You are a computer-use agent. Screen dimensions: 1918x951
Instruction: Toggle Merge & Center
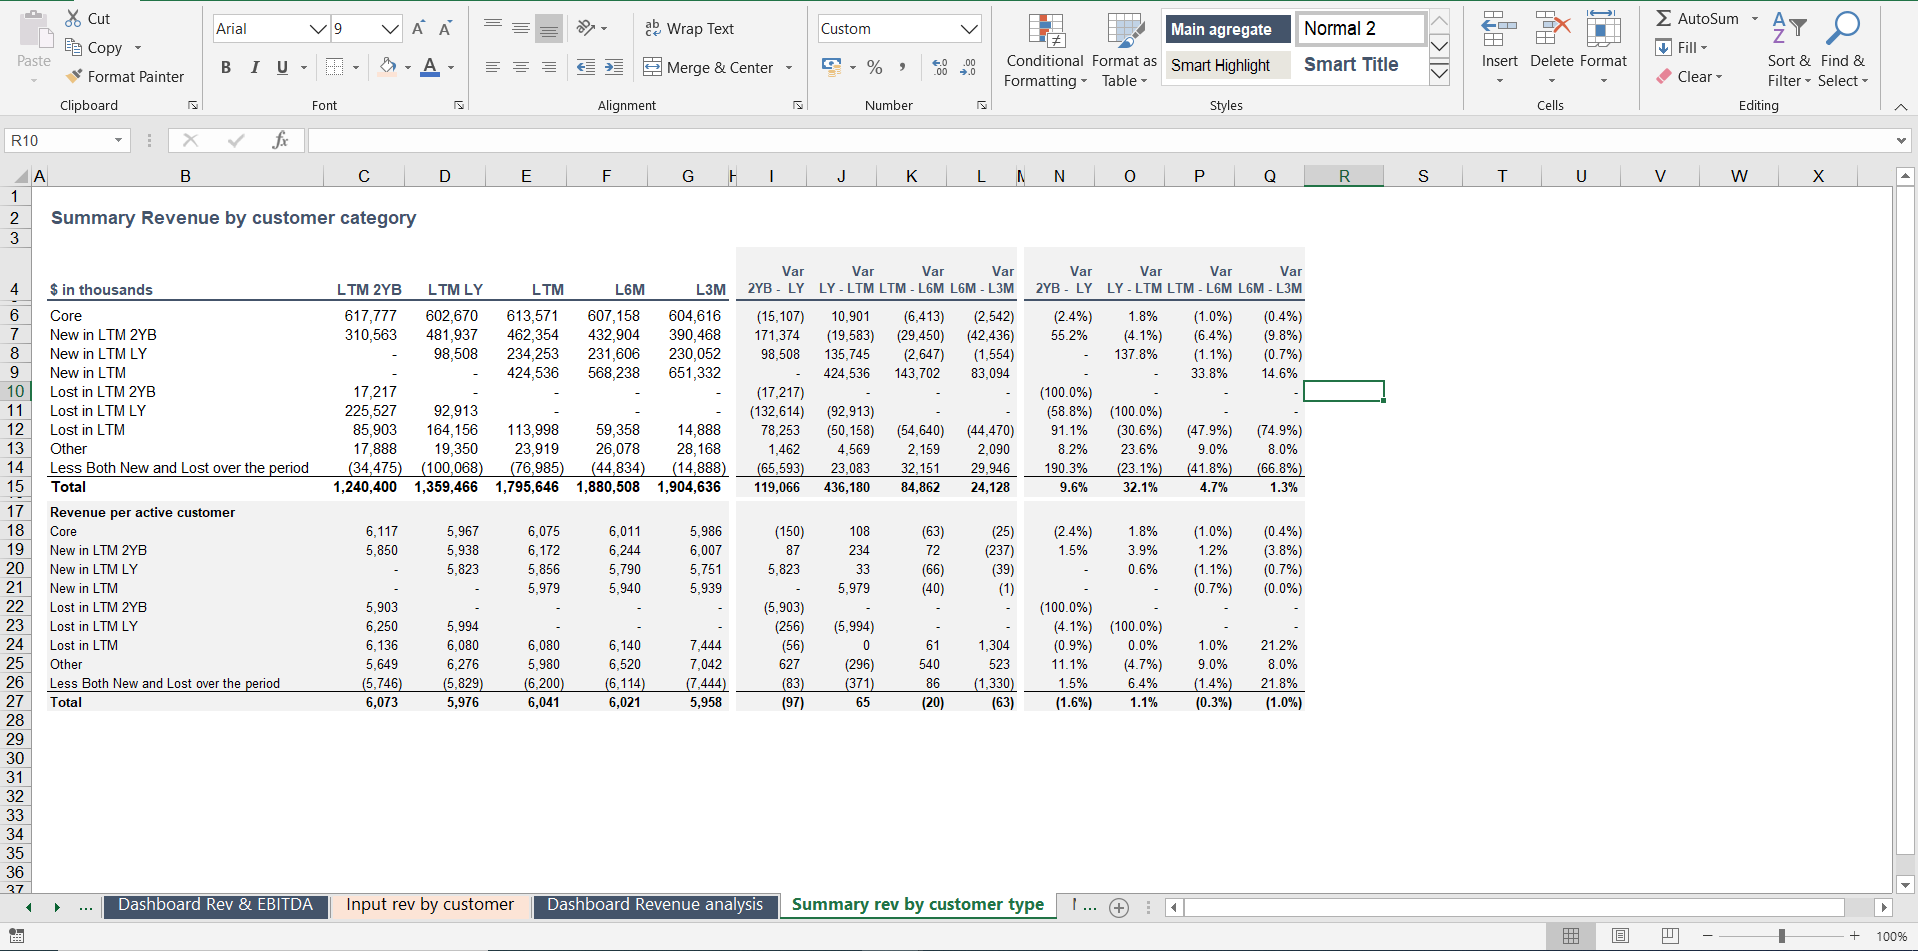point(708,67)
